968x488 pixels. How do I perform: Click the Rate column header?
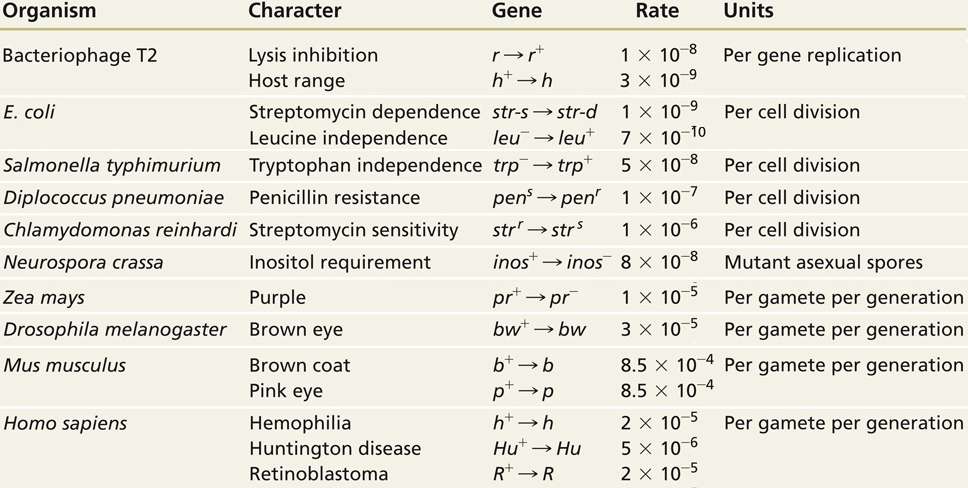click(656, 13)
